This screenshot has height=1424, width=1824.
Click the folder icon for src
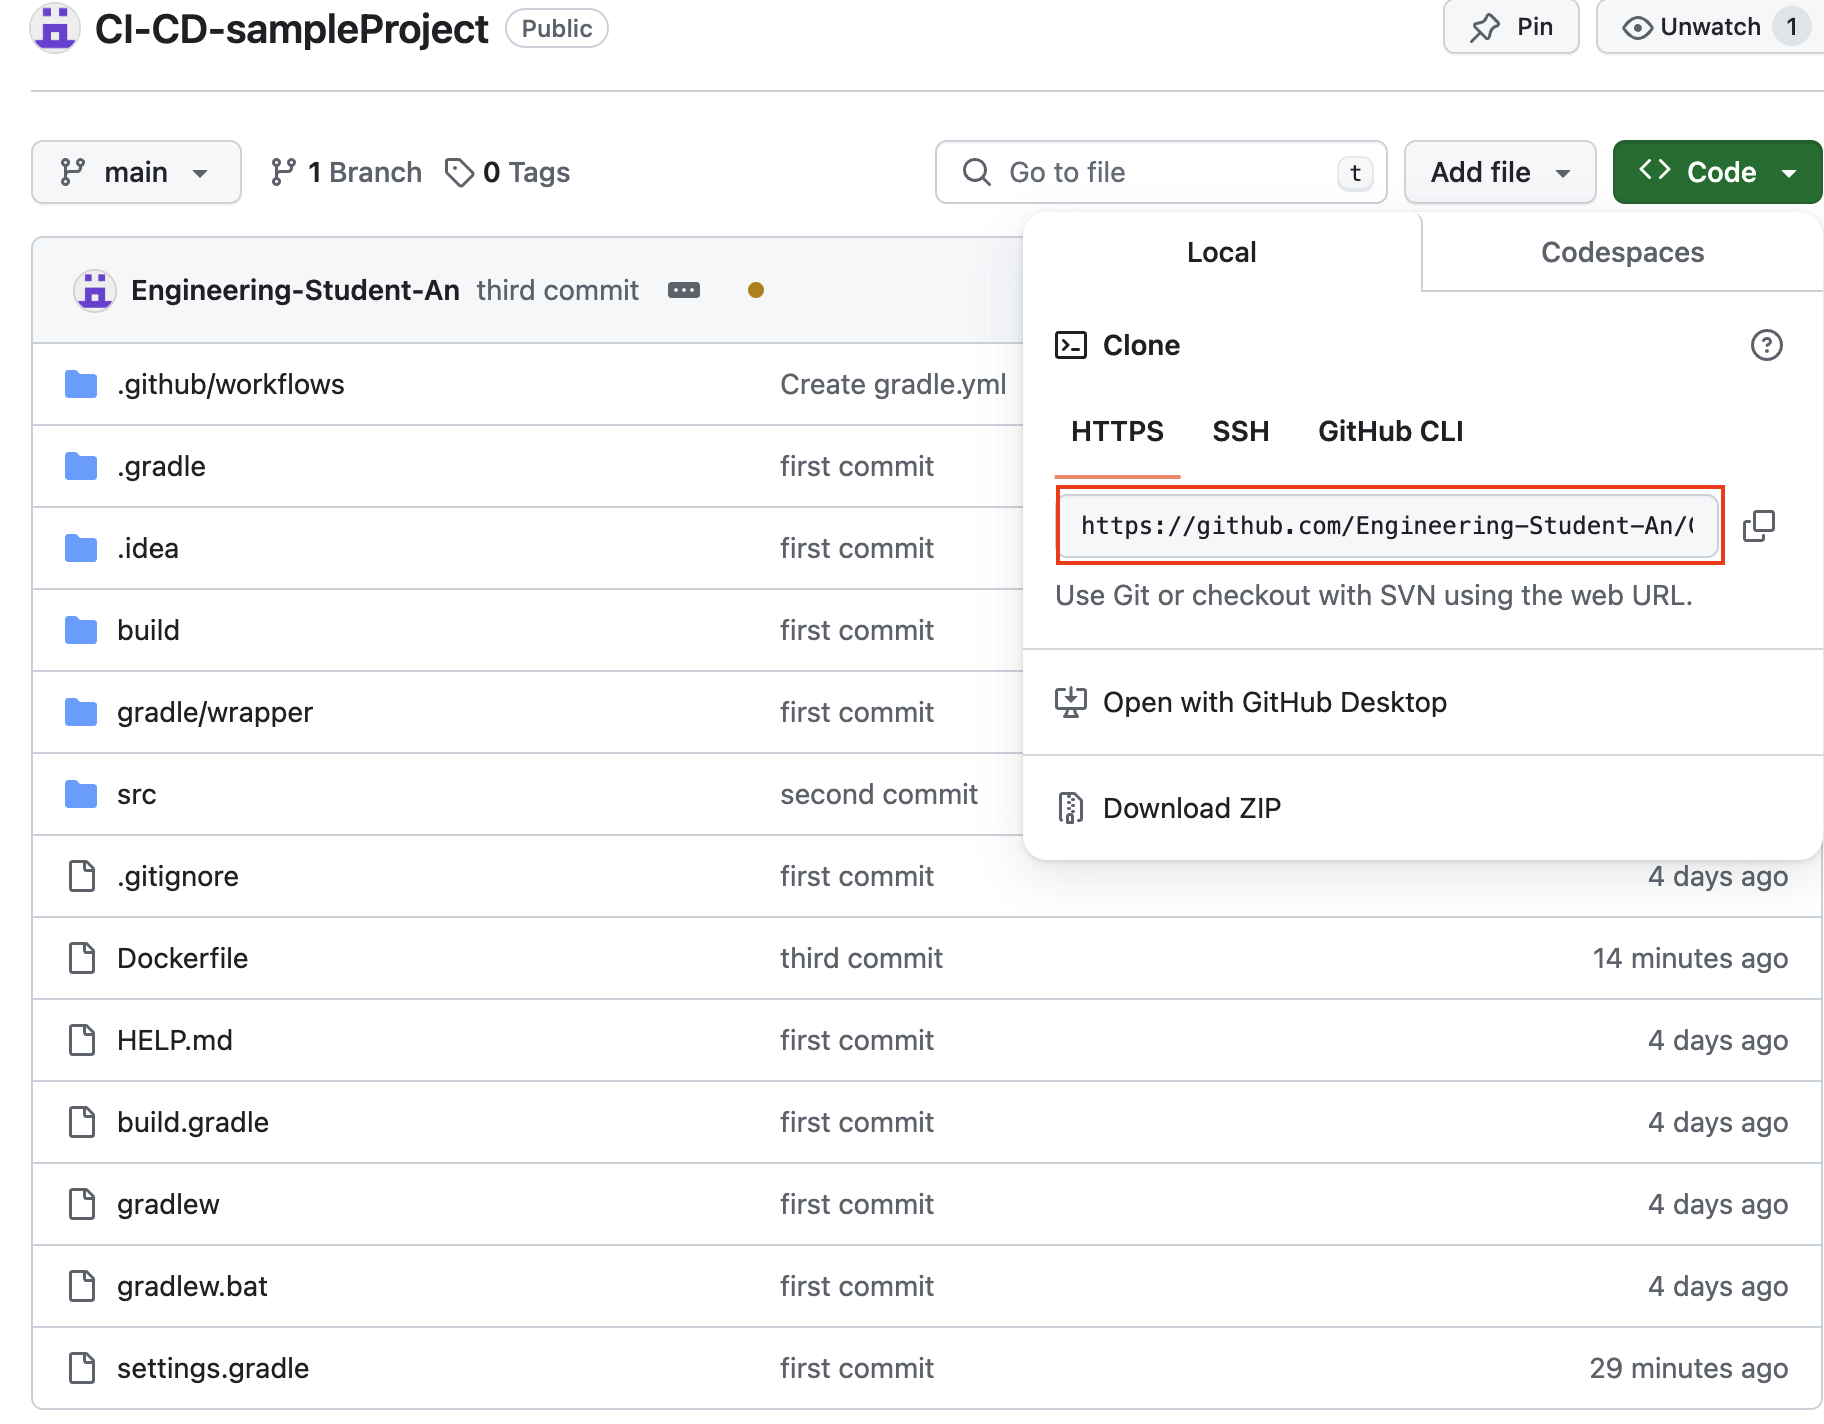[x=81, y=794]
